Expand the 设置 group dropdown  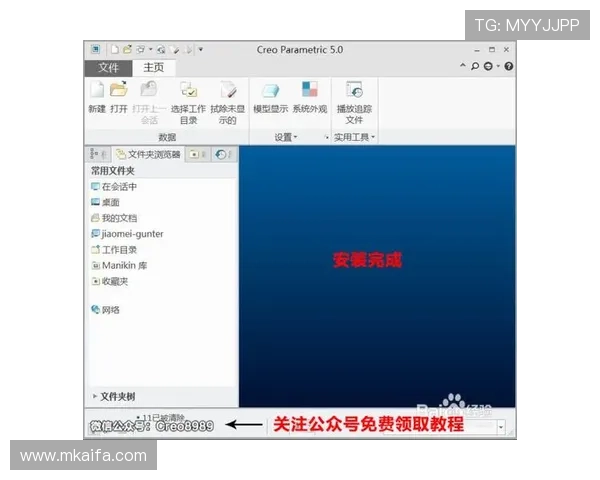click(x=285, y=137)
